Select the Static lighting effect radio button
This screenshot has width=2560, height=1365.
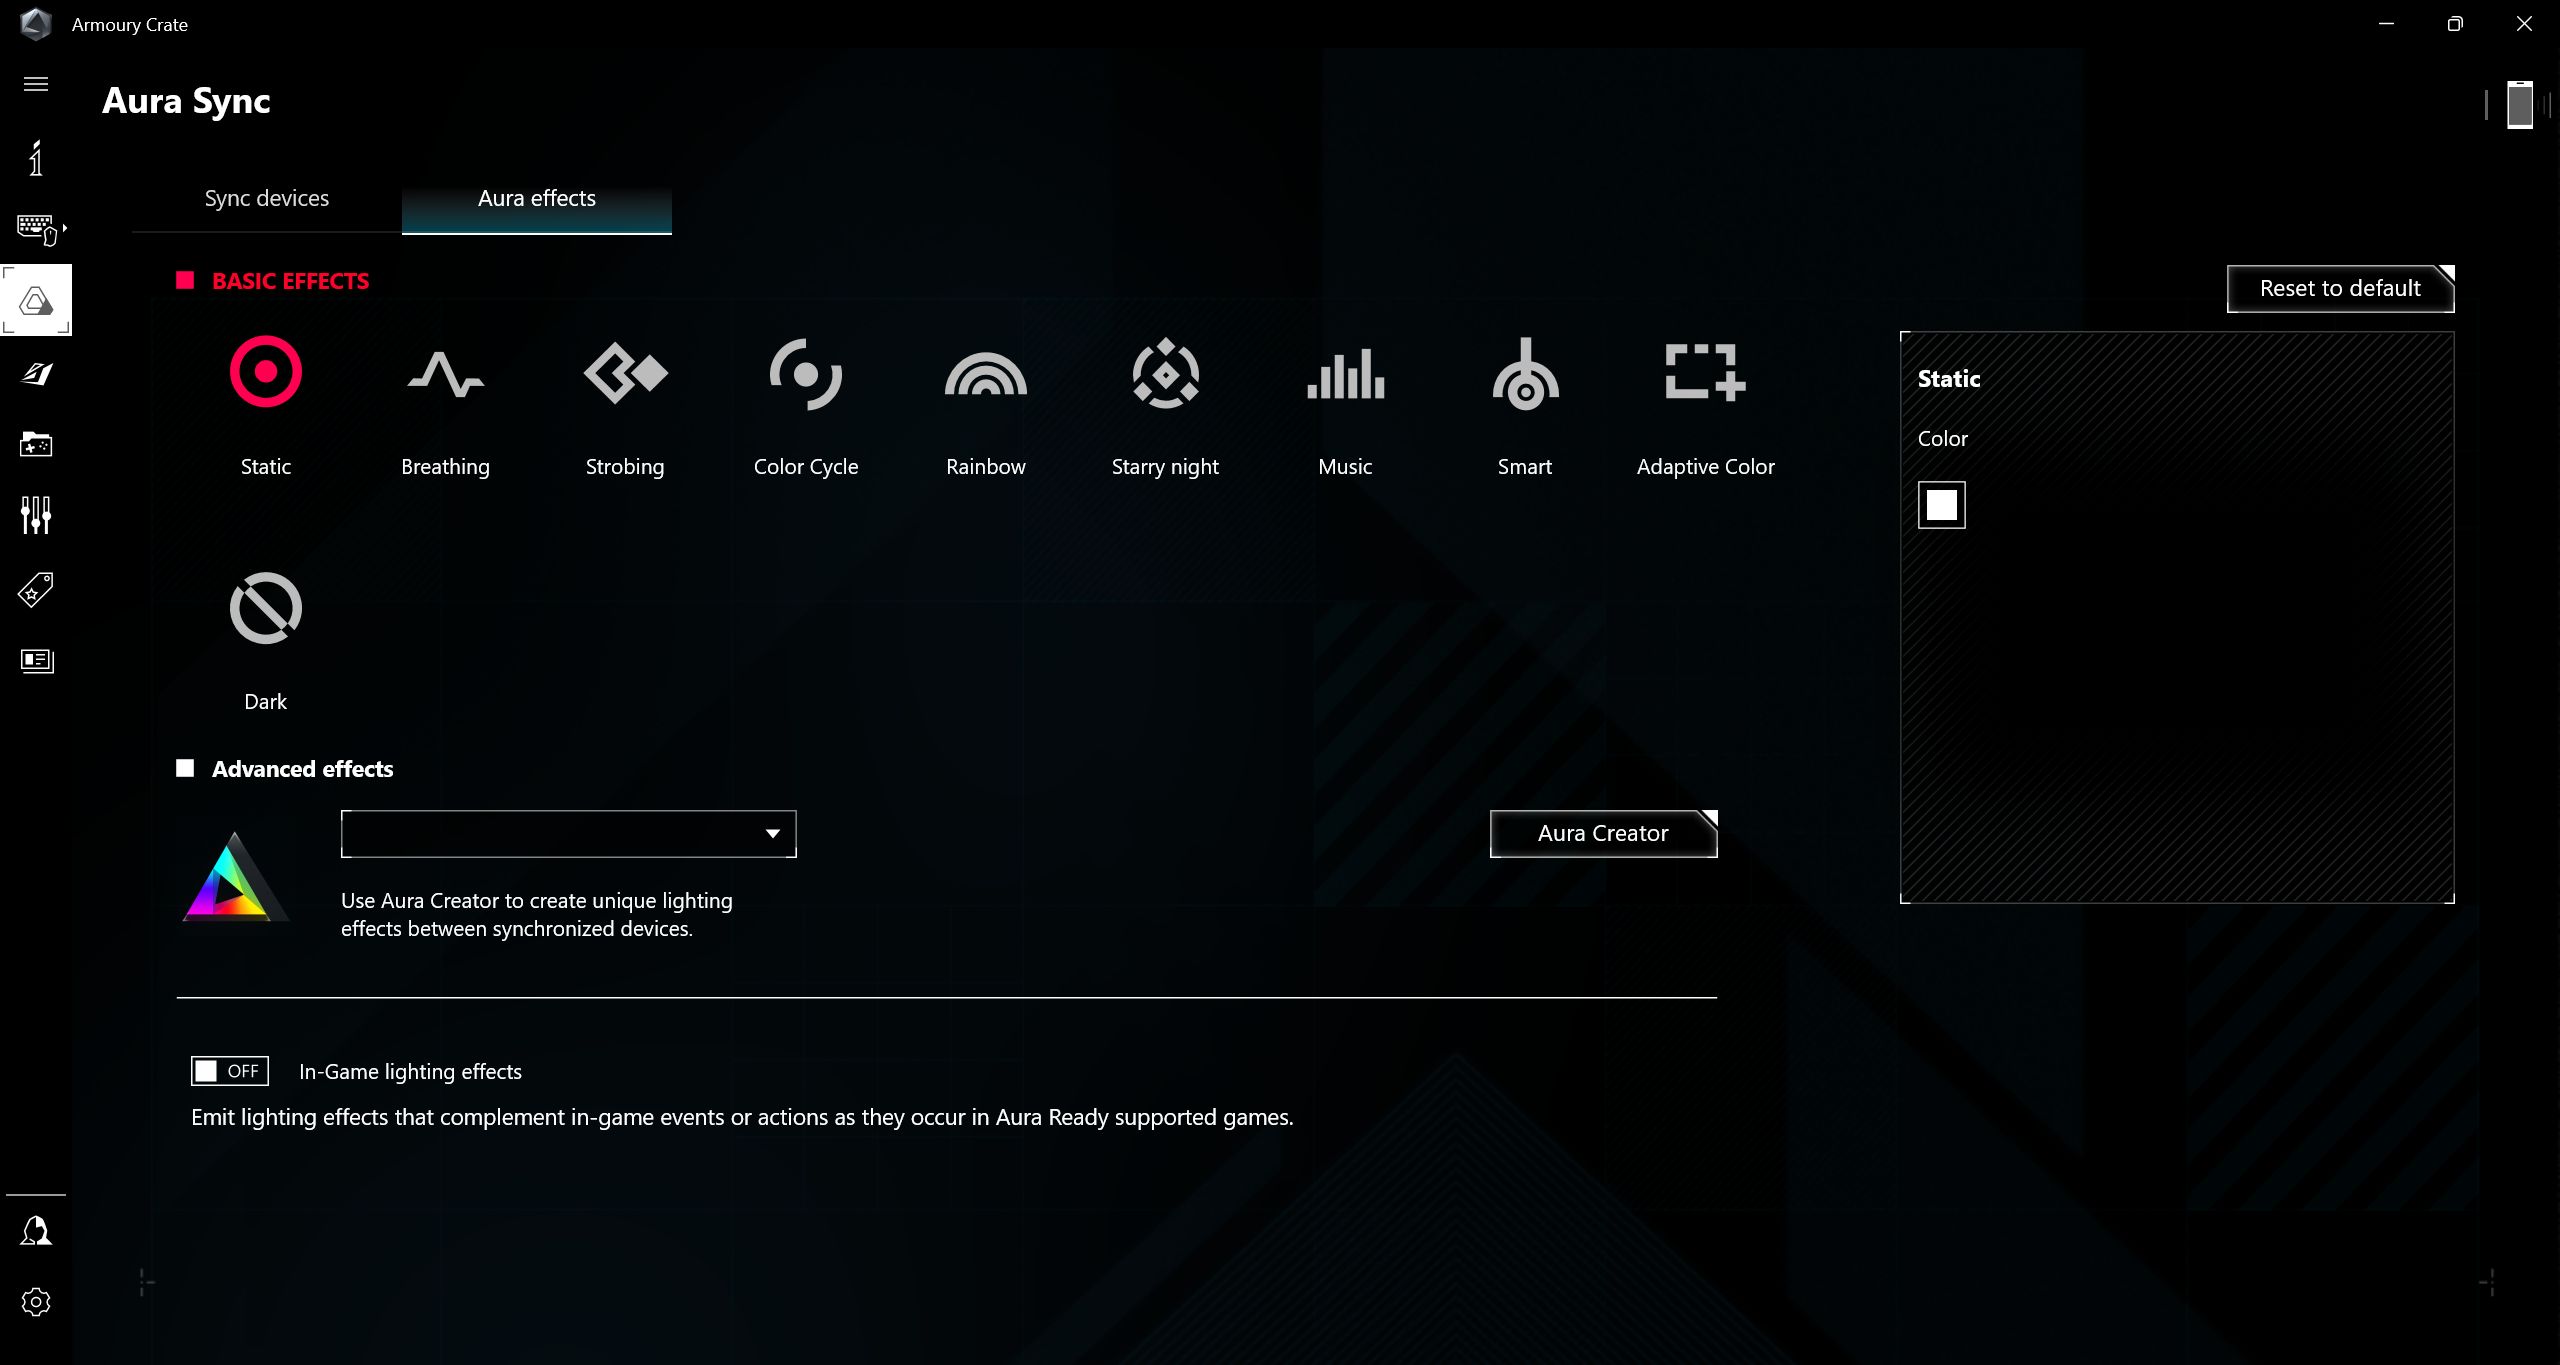(264, 373)
